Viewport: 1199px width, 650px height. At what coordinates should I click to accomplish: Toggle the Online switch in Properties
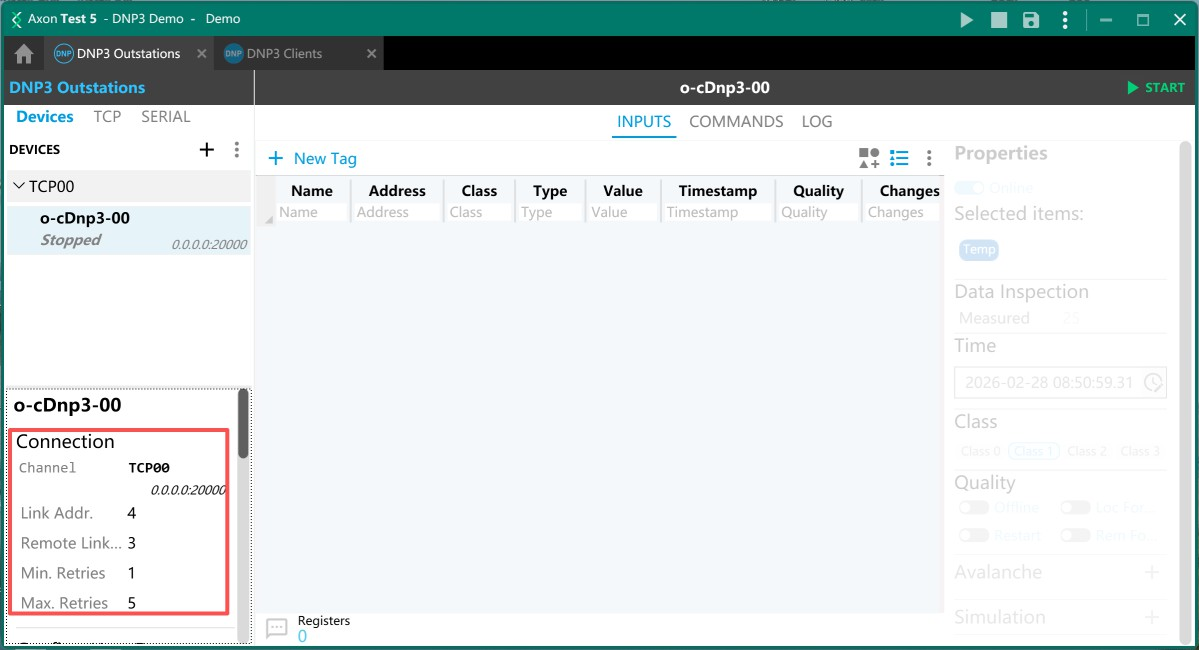coord(969,188)
